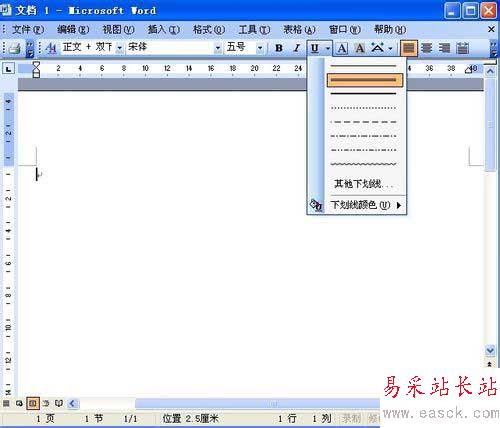Switch to Normal view icon
Image resolution: width=500 pixels, height=428 pixels.
(6, 403)
